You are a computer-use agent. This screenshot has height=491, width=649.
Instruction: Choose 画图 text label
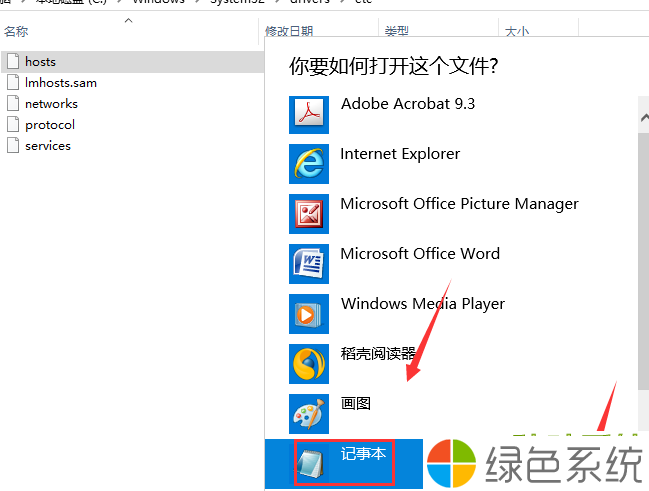click(356, 403)
